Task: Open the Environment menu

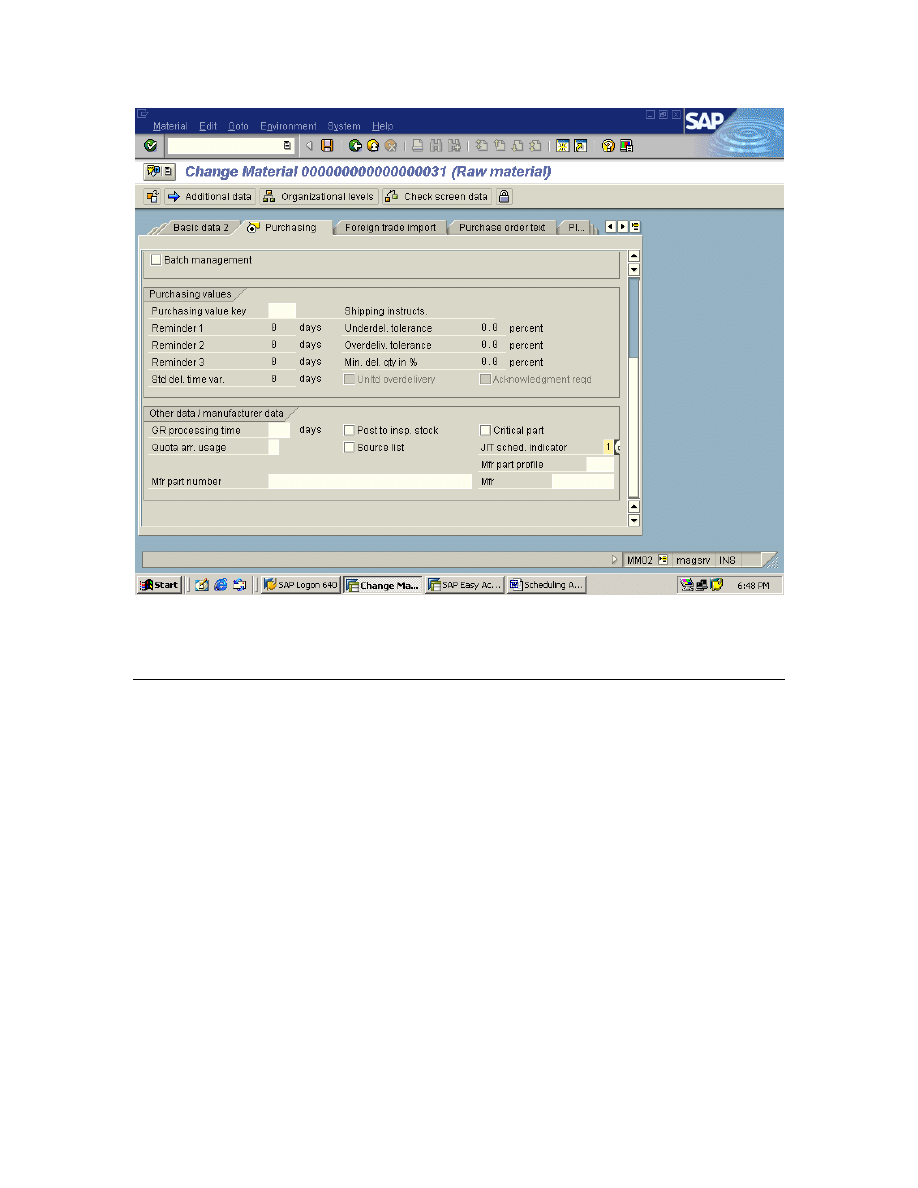Action: 288,126
